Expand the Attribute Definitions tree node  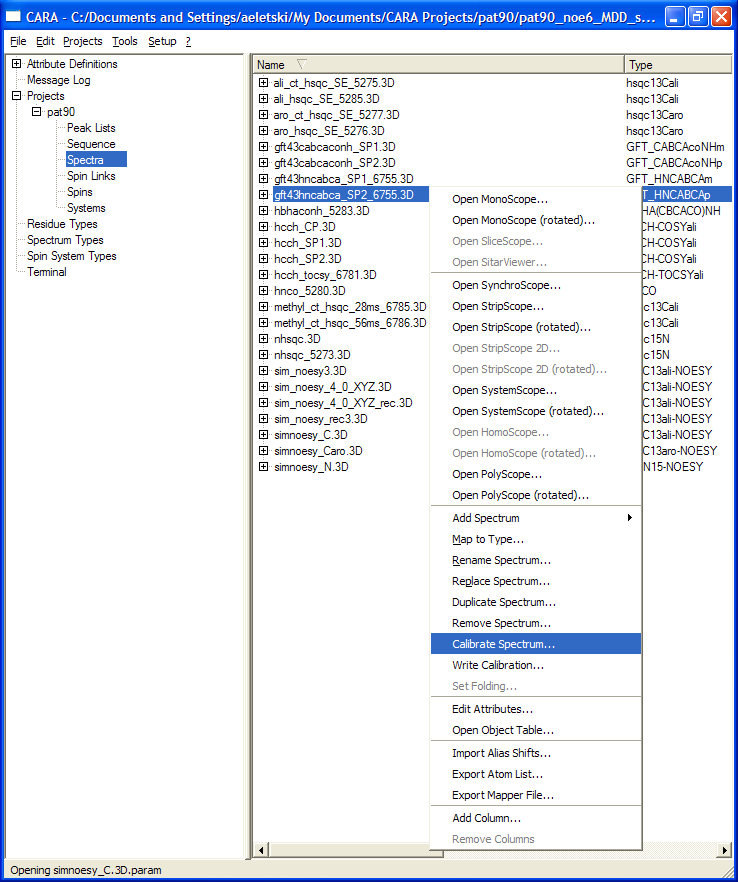coord(16,64)
